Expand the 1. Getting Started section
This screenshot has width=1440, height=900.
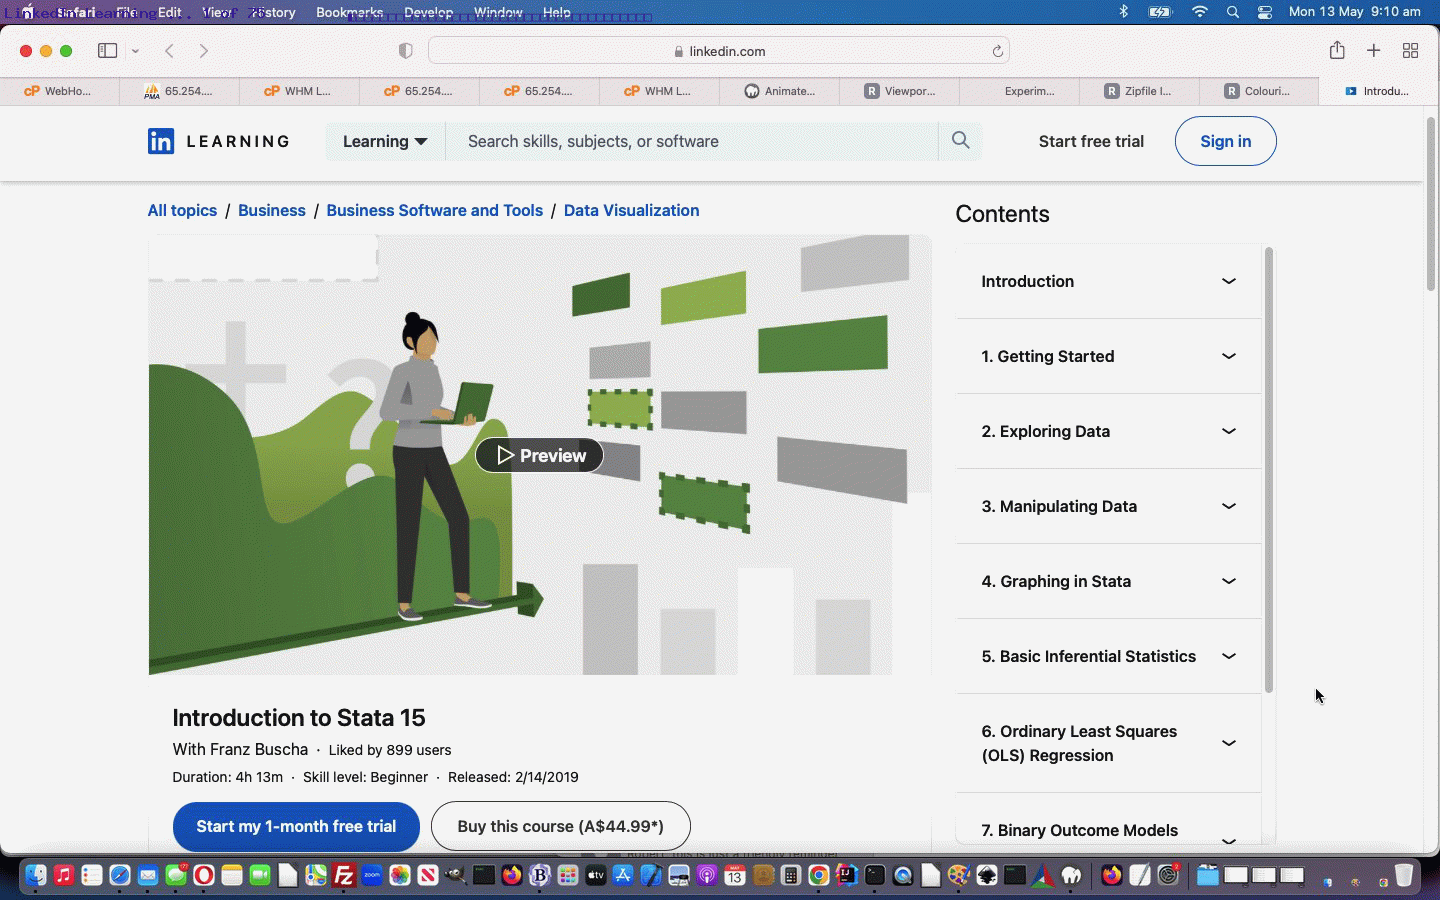coord(1108,356)
